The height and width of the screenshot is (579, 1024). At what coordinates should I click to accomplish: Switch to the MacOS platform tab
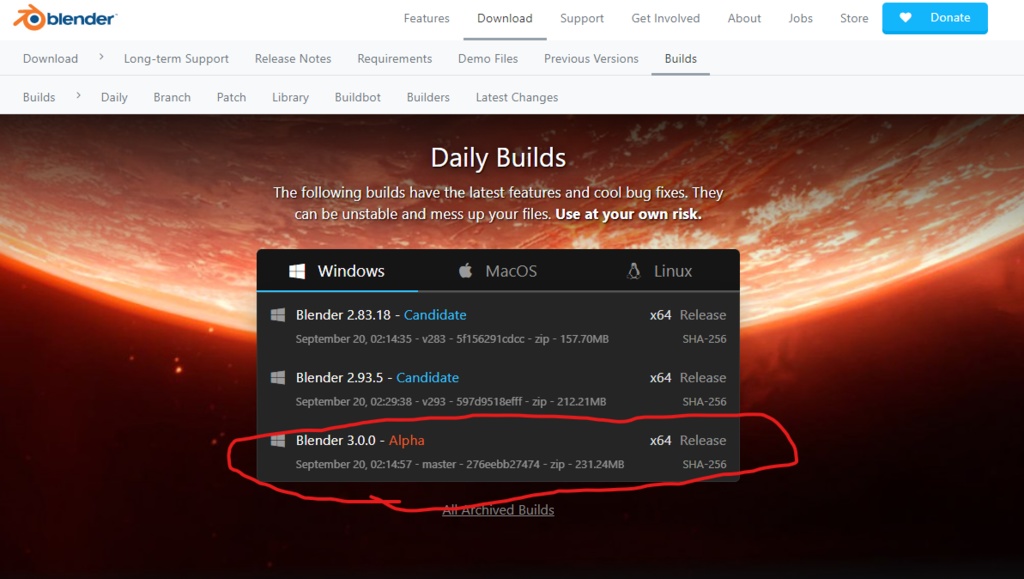coord(498,271)
